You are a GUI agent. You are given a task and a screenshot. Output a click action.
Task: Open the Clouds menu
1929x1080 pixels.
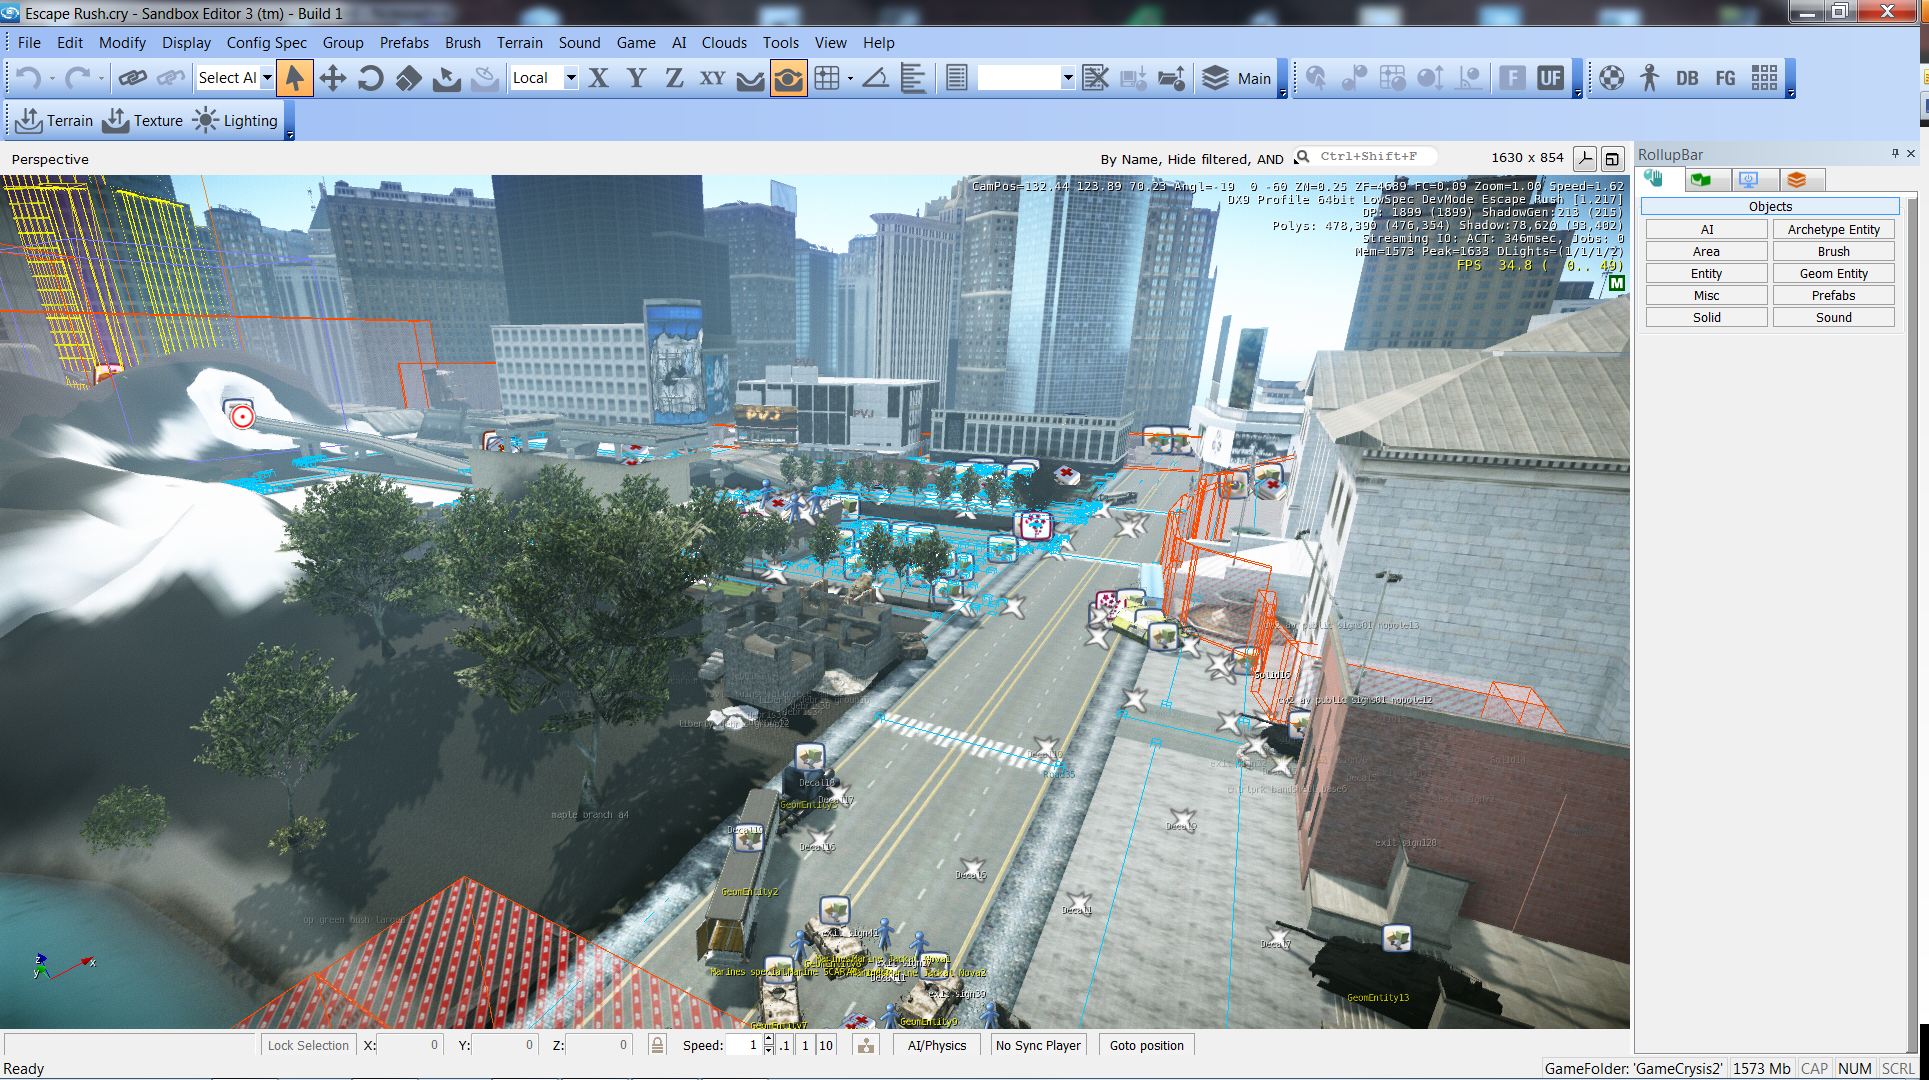tap(724, 43)
